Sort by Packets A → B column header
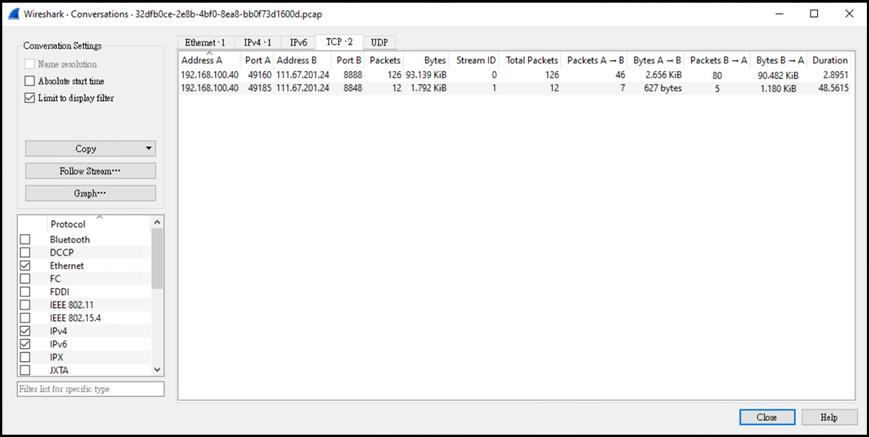Screen dimensions: 869x437 pos(595,60)
